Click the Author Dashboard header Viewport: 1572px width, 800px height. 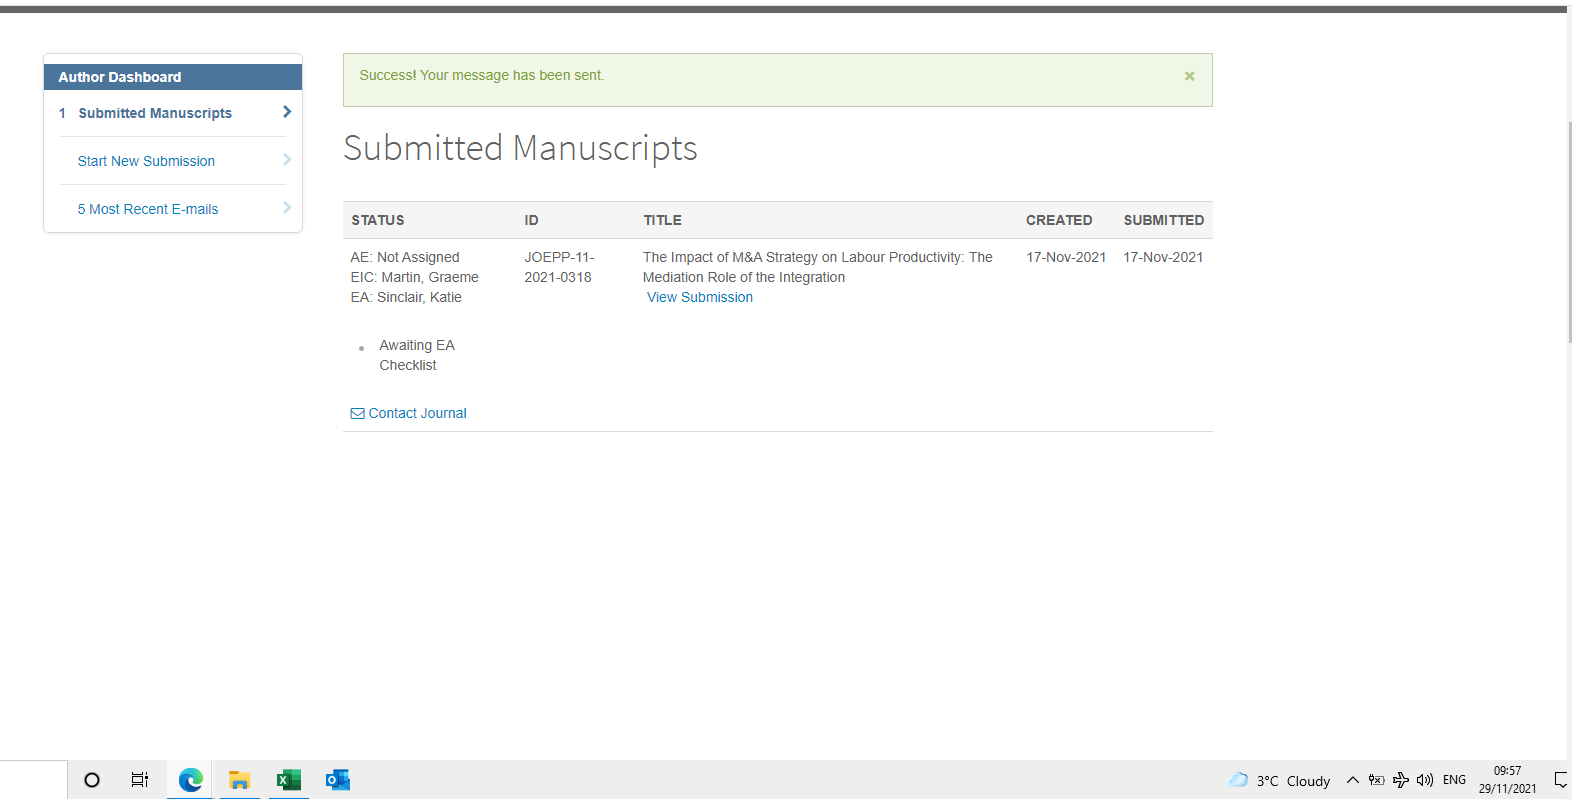[173, 77]
